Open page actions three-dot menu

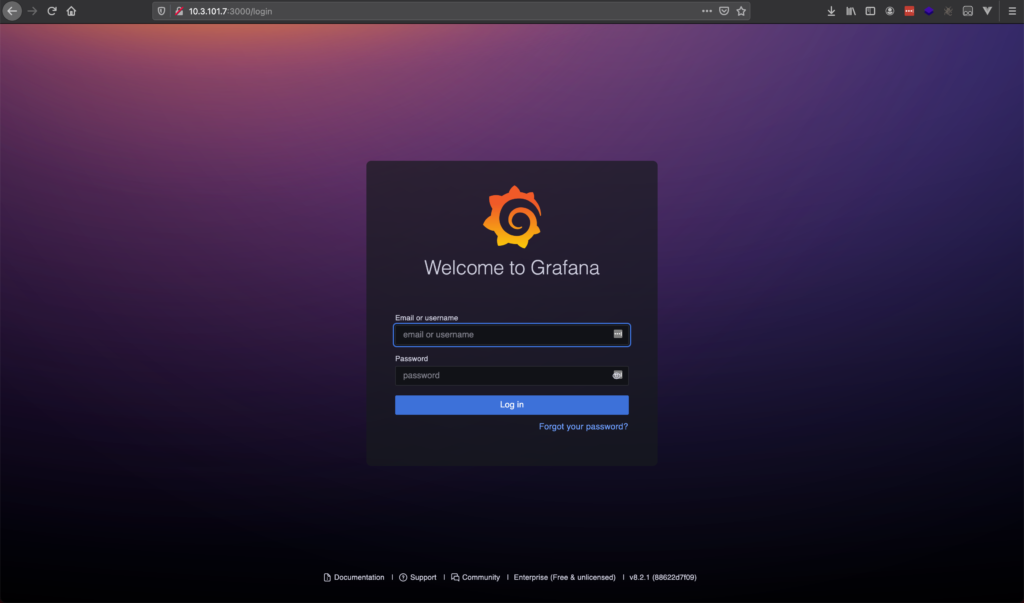(707, 11)
